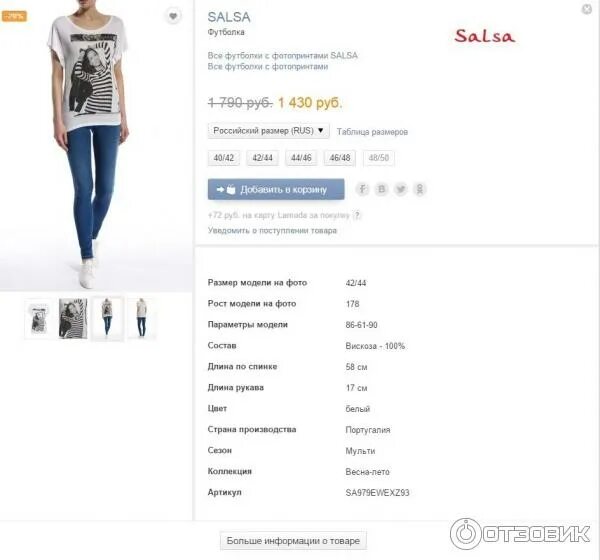
Task: Share product on Twitter
Action: tap(401, 189)
